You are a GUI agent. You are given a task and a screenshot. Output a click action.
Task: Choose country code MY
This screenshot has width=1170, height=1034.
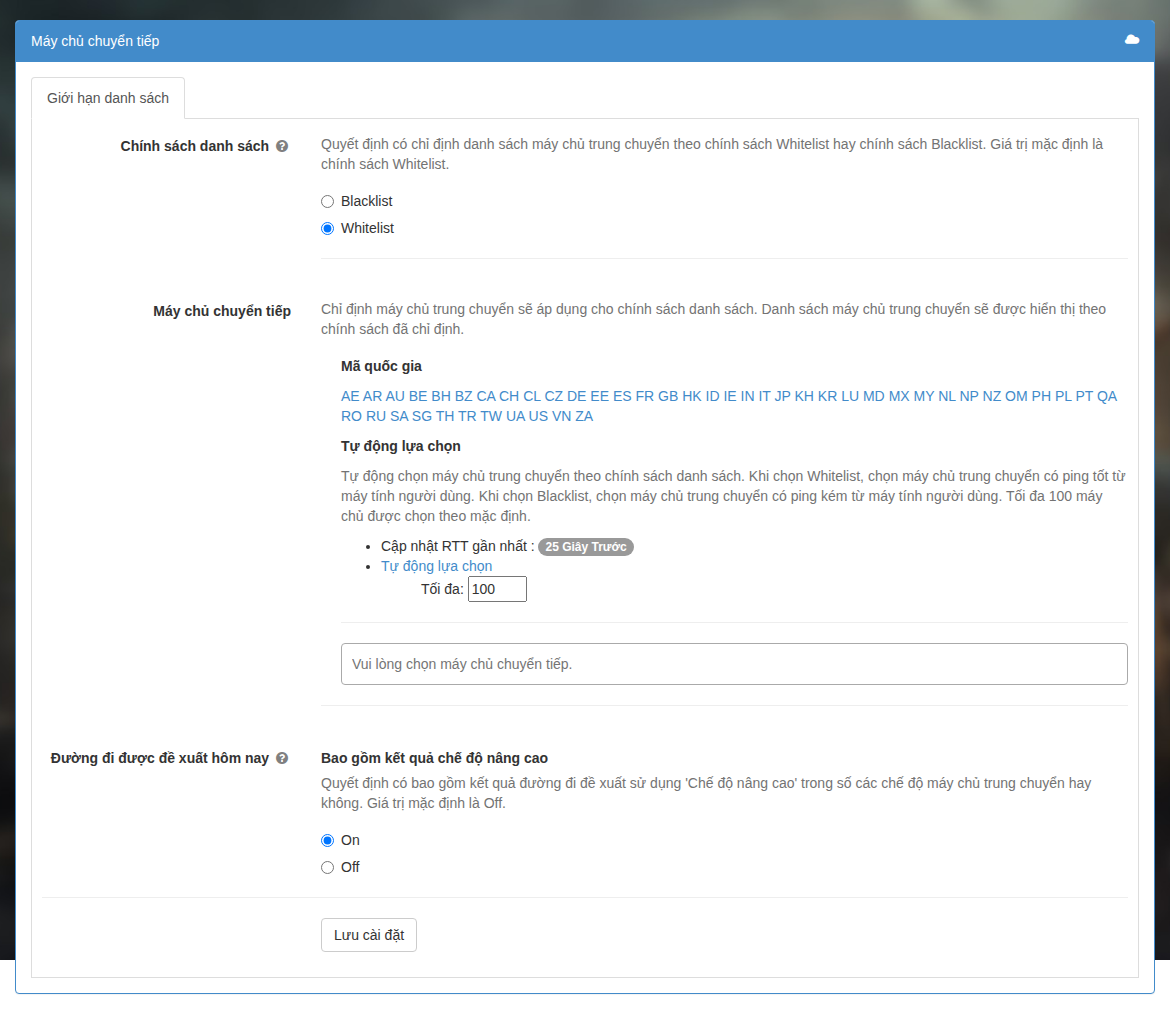(x=924, y=396)
